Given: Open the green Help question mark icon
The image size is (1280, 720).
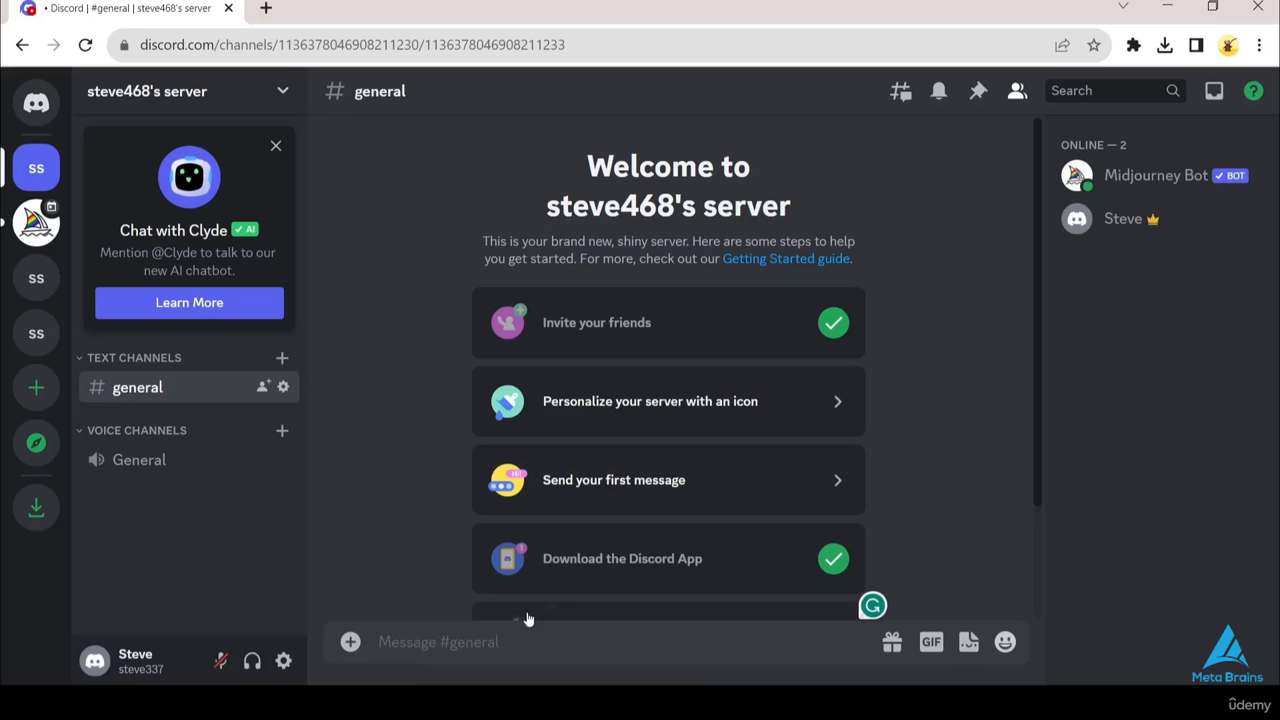Looking at the screenshot, I should click(x=1253, y=91).
